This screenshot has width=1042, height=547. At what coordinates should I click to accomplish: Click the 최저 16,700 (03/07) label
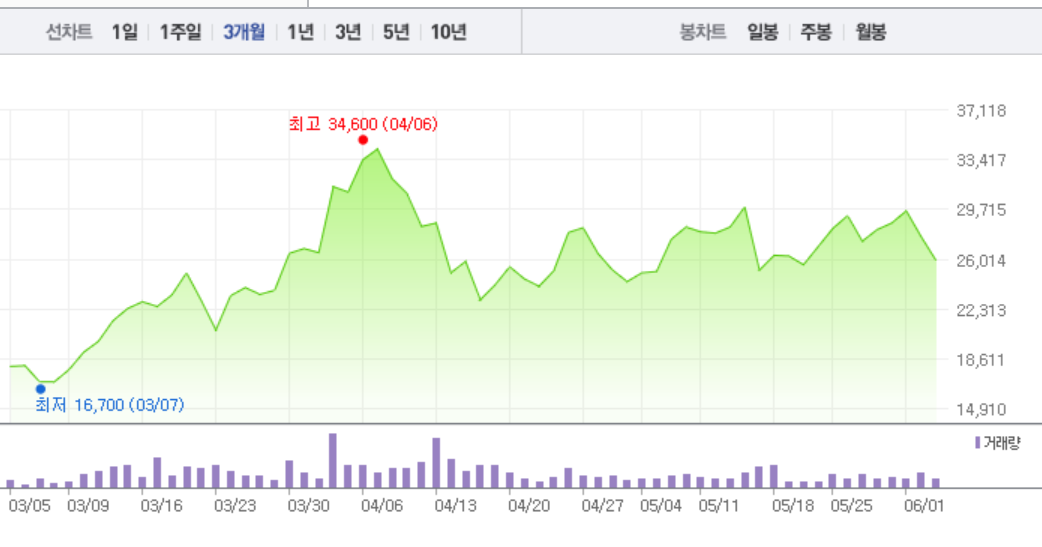coord(110,405)
